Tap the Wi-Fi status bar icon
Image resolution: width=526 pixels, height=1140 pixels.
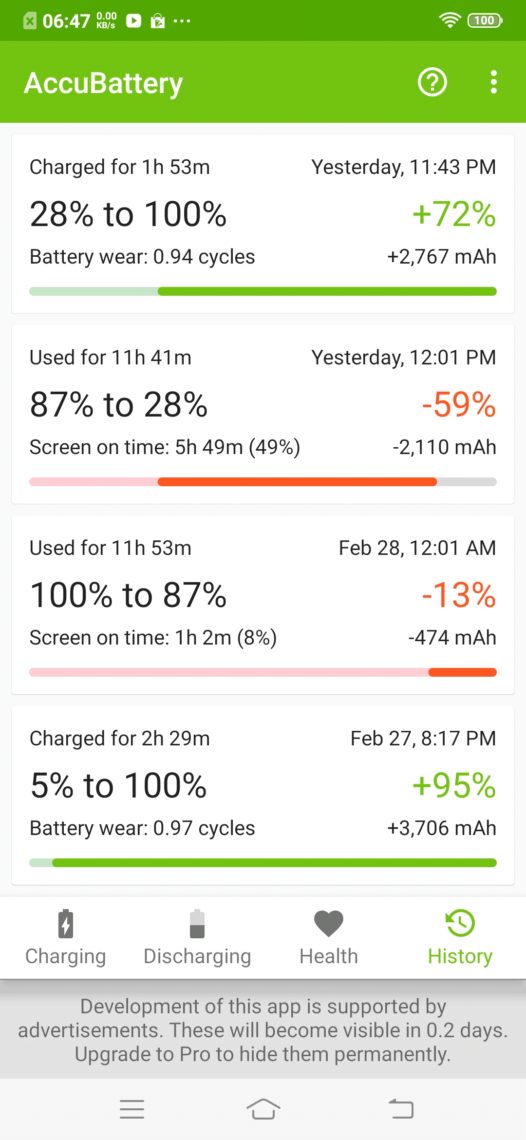tap(450, 21)
